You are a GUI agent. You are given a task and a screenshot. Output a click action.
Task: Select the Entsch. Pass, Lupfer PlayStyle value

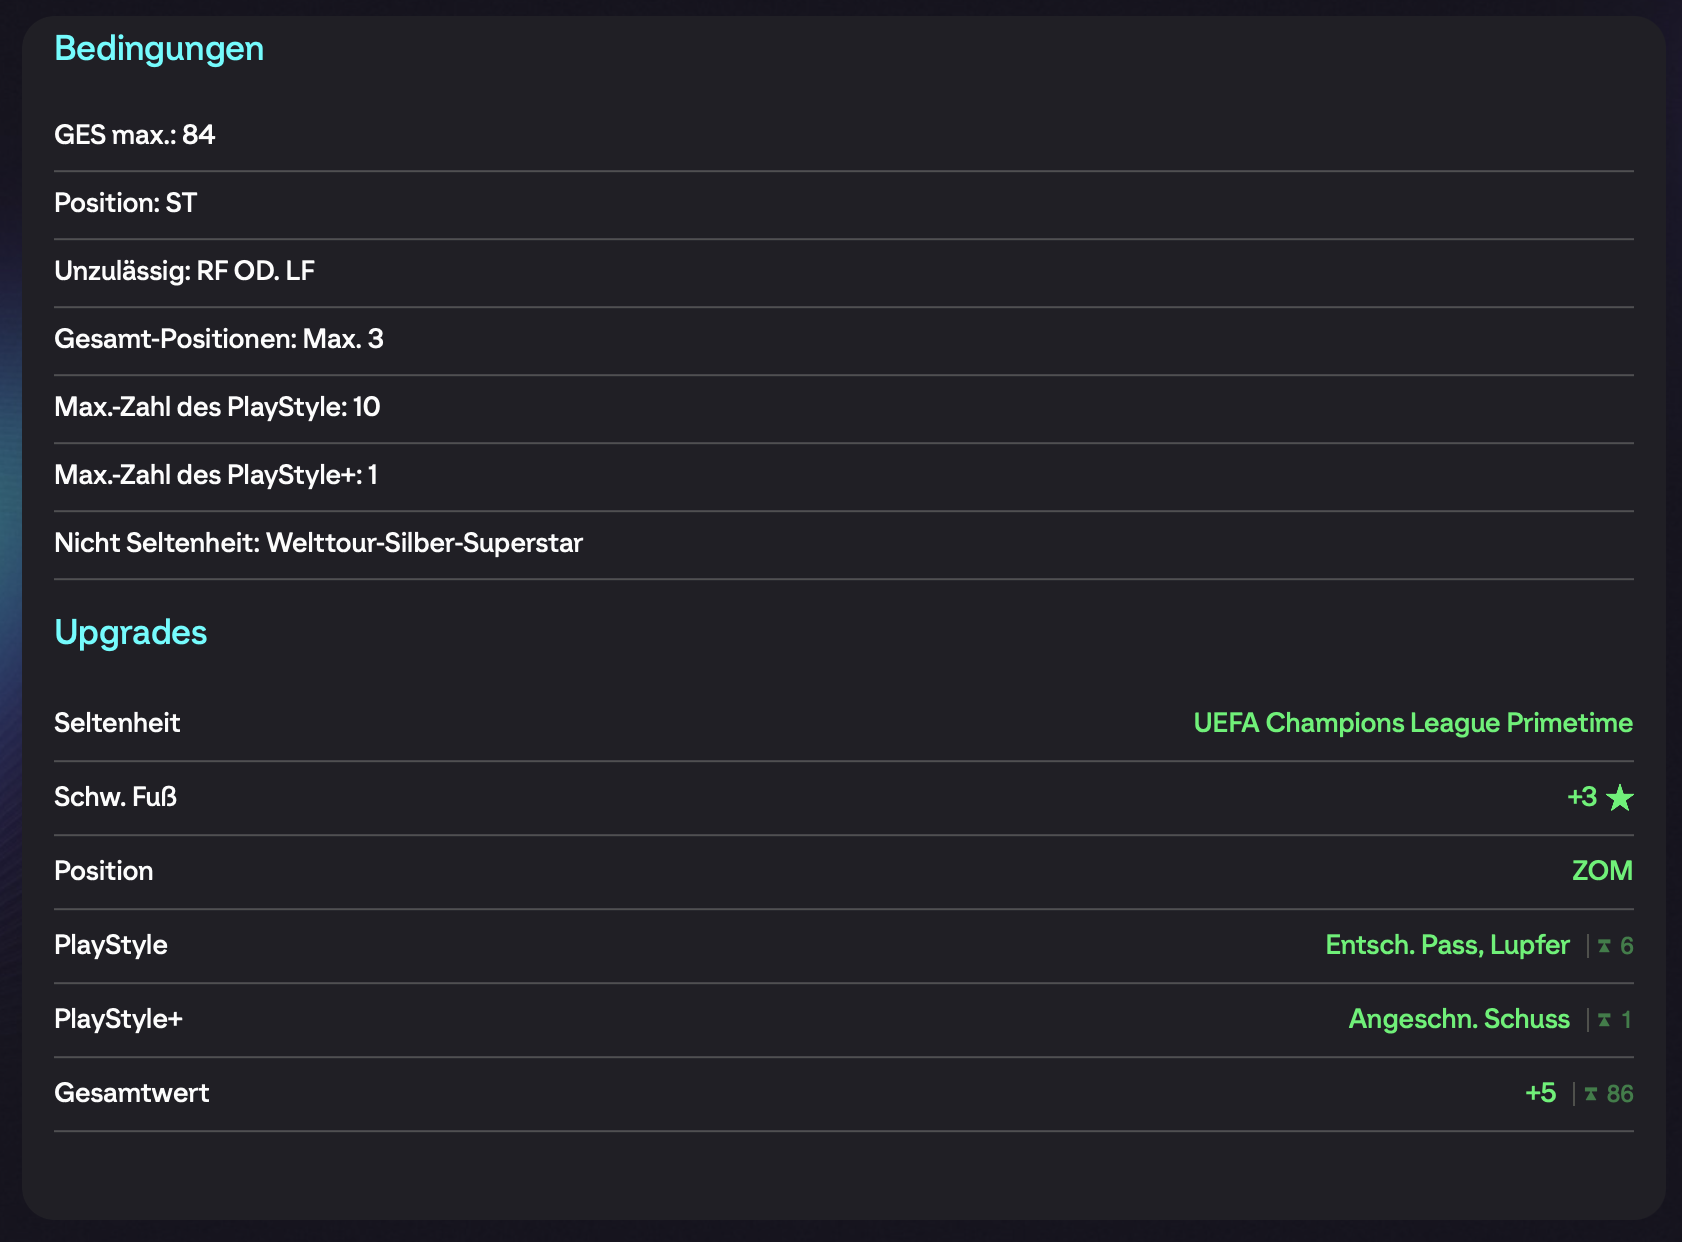coord(1446,945)
